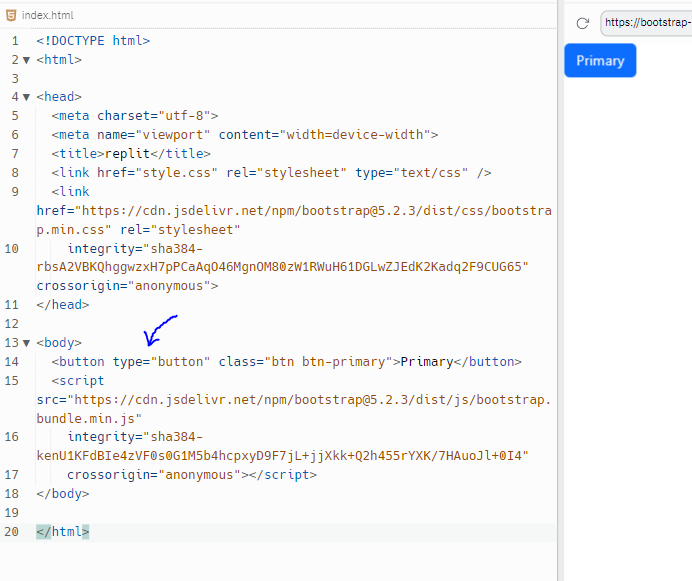Collapse the head section fold arrow on line 4
The height and width of the screenshot is (581, 692).
26,97
